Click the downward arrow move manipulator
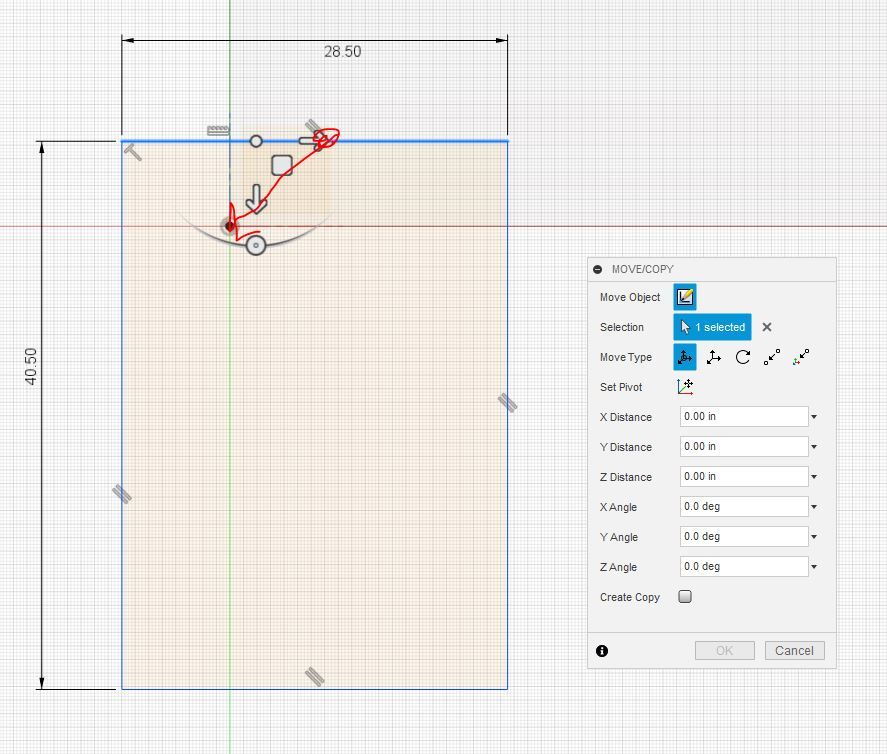 [256, 199]
